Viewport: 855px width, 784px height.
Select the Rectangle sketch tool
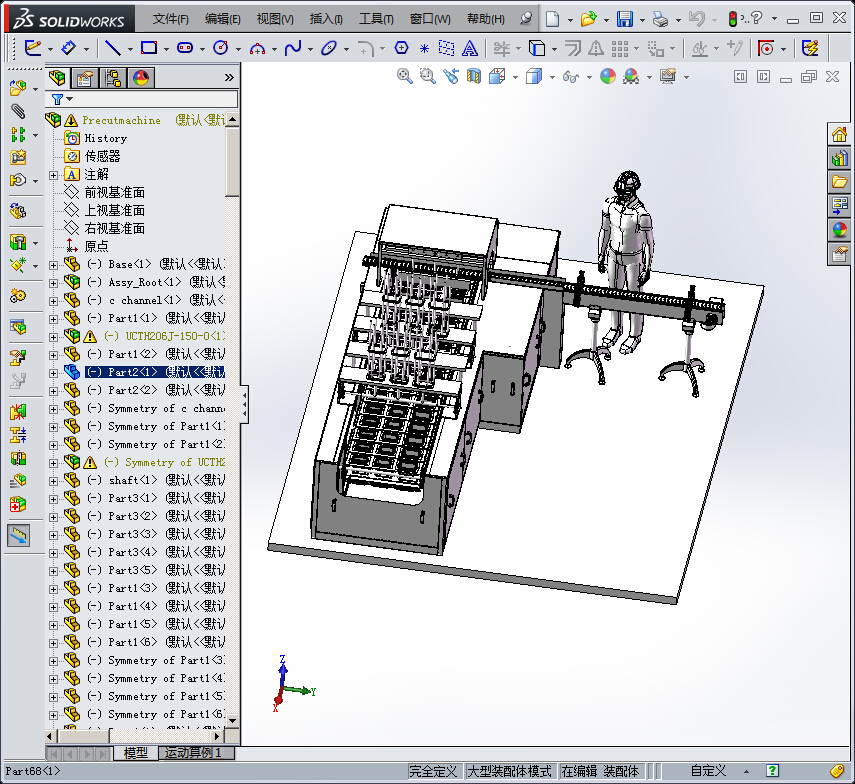[149, 48]
